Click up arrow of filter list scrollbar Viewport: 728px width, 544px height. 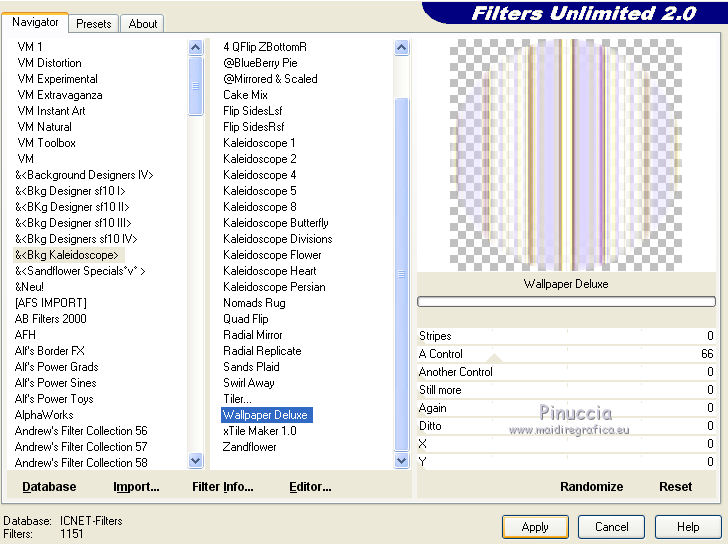[x=402, y=47]
